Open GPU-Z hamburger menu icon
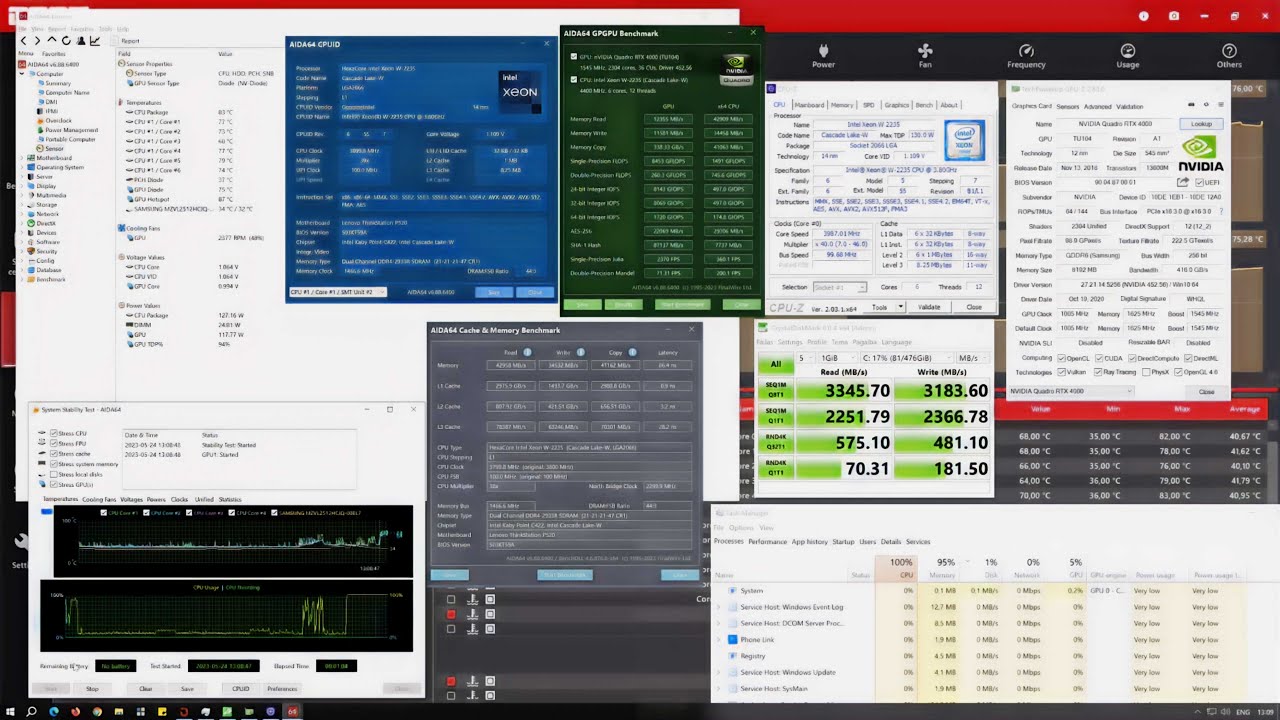This screenshot has height=720, width=1280. [x=1221, y=105]
